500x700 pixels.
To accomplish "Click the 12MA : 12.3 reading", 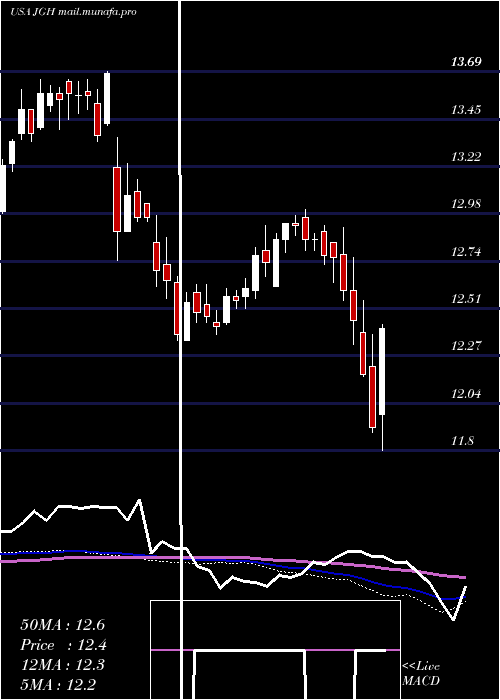I will pos(62,665).
